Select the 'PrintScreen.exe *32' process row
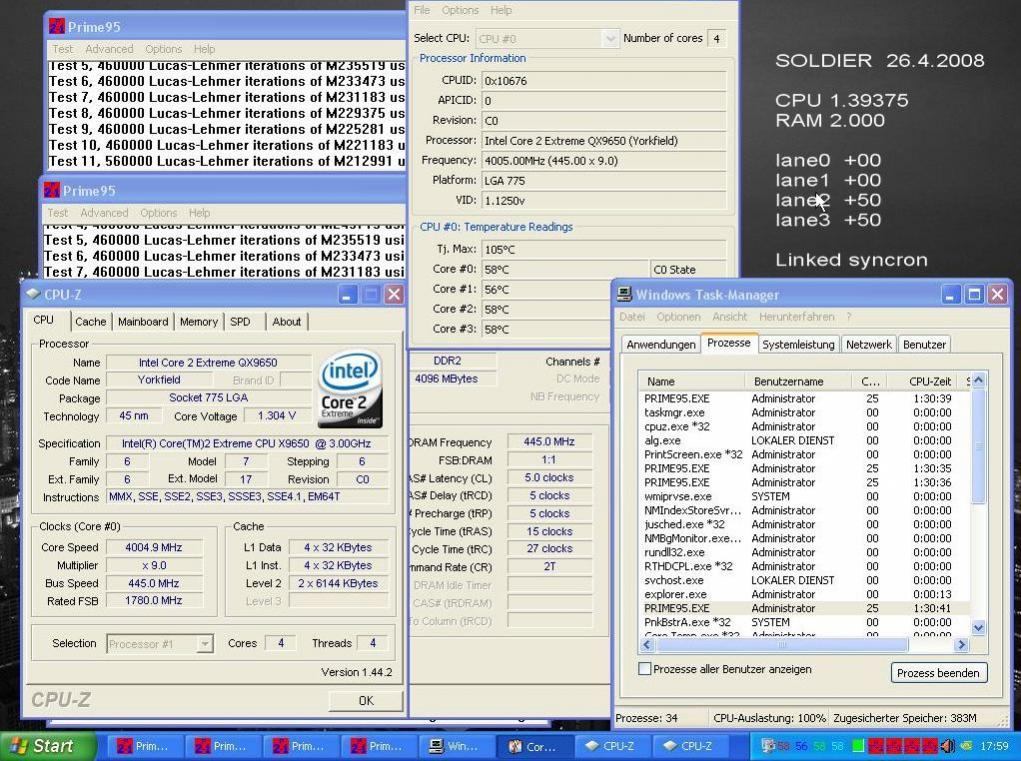Viewport: 1021px width, 761px height. (806, 454)
